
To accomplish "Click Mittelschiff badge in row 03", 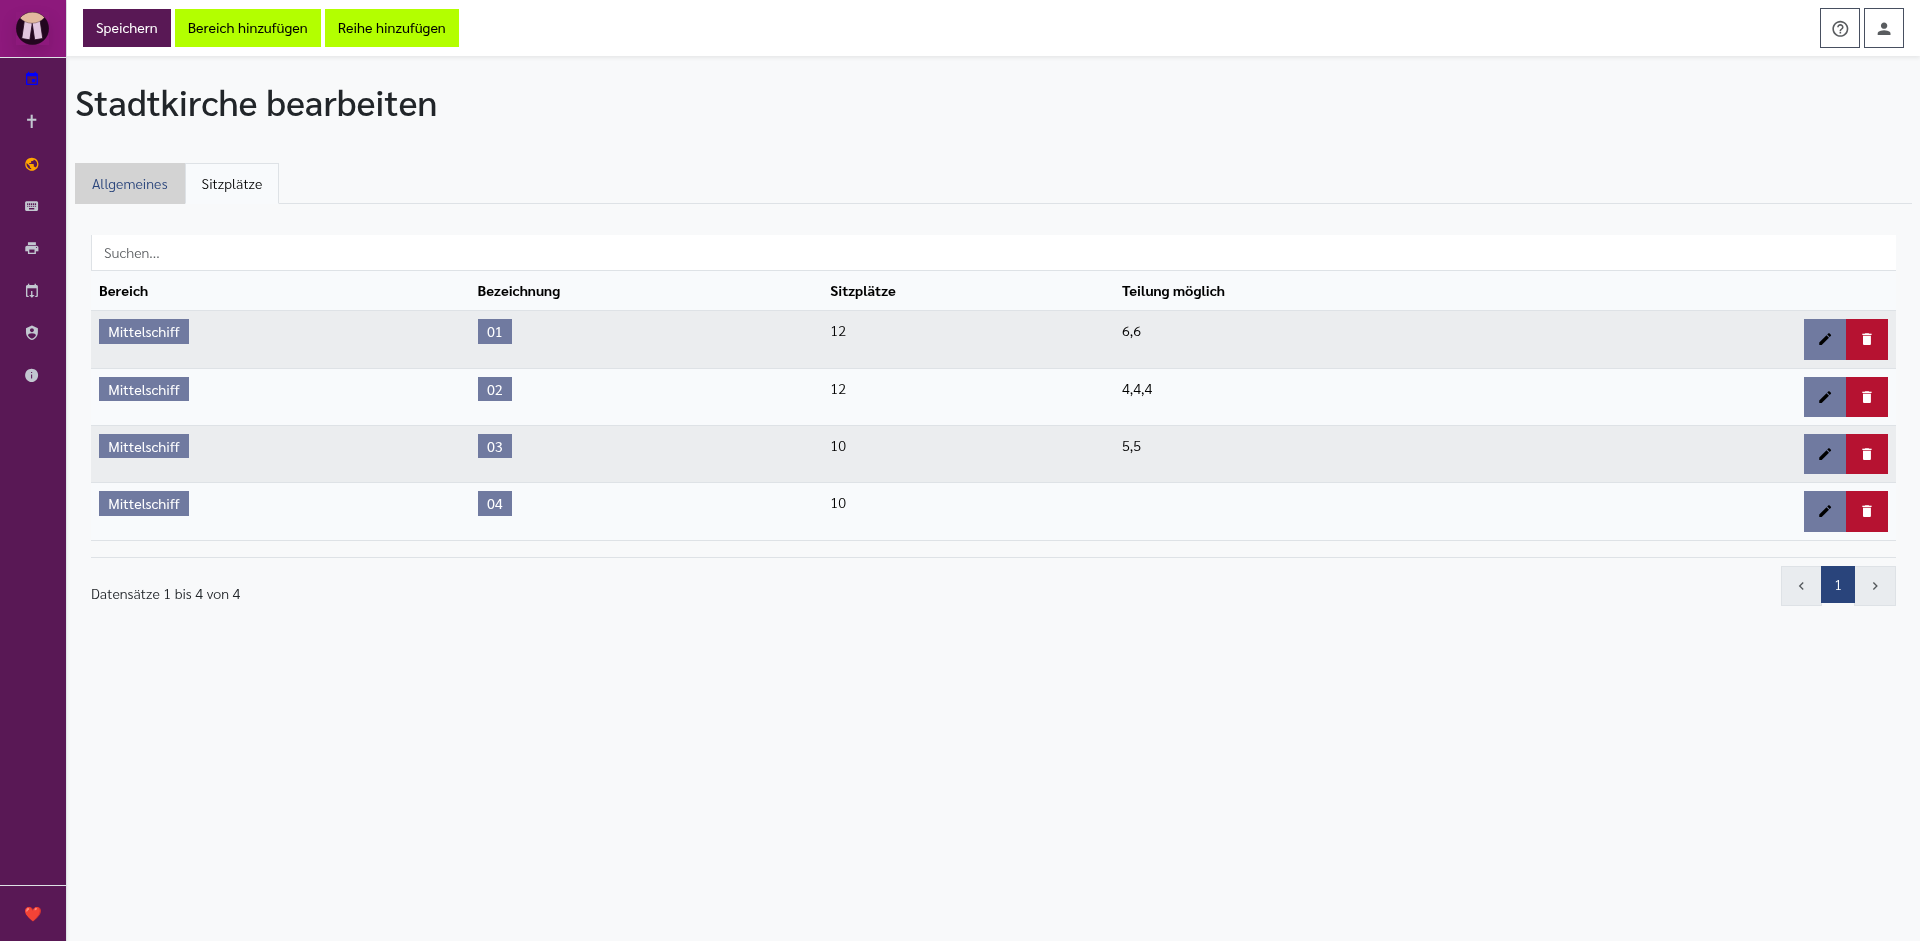I will point(144,447).
